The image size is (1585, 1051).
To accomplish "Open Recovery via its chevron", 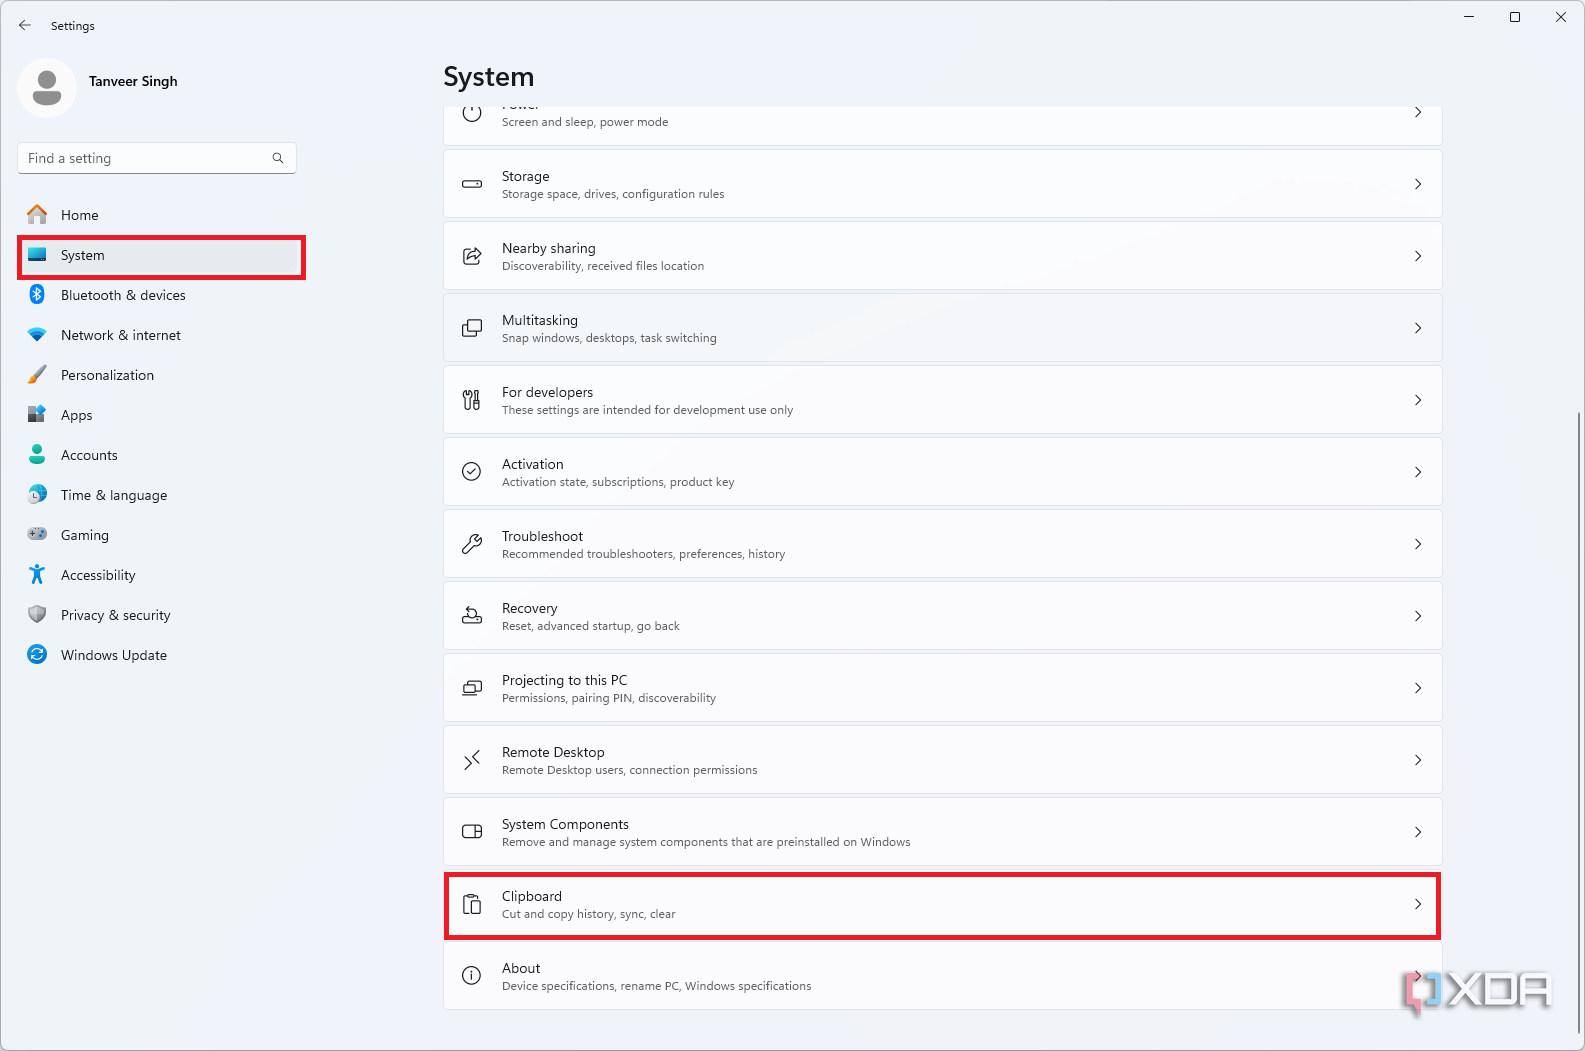I will [x=1418, y=616].
